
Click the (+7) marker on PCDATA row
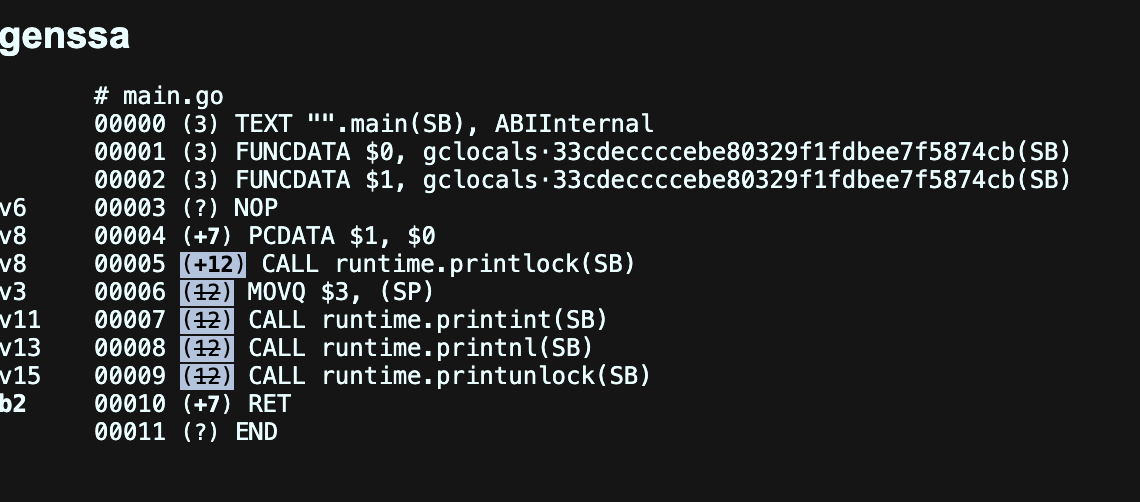click(207, 236)
